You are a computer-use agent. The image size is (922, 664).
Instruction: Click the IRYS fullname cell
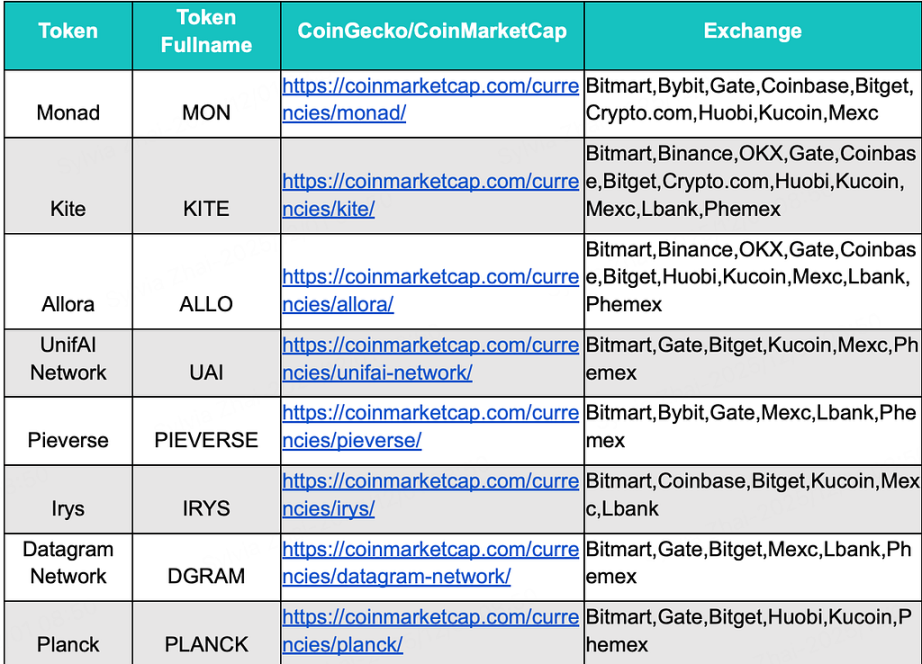click(206, 508)
